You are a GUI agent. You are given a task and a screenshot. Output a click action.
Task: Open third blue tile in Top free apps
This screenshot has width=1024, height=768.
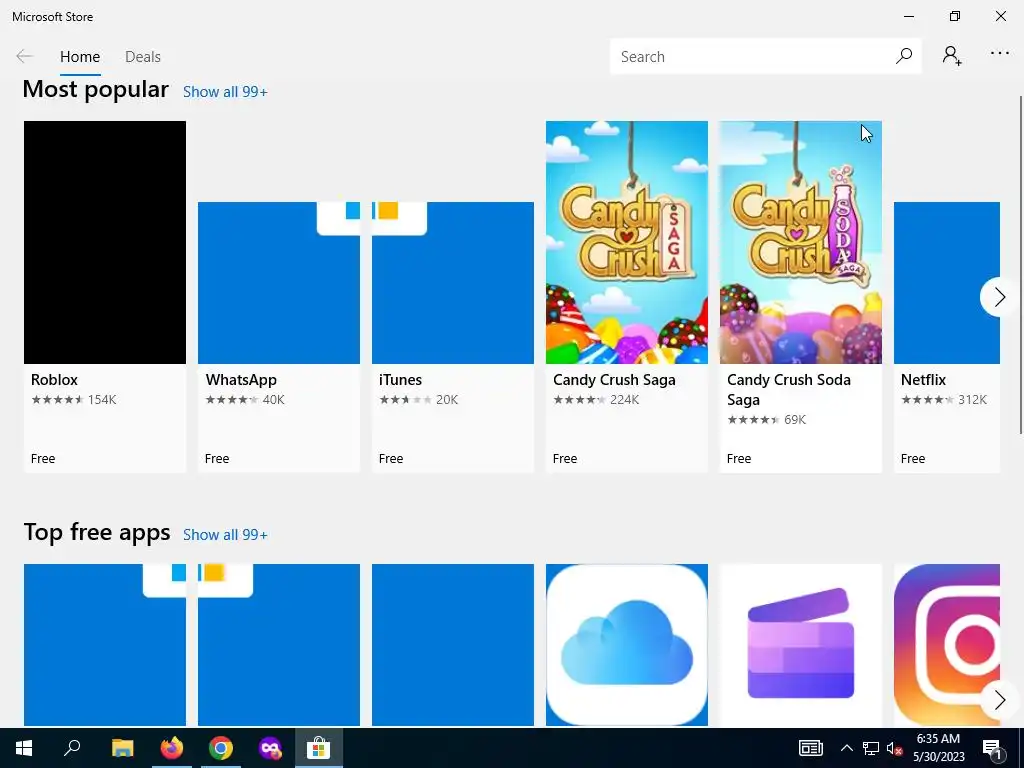pos(453,645)
